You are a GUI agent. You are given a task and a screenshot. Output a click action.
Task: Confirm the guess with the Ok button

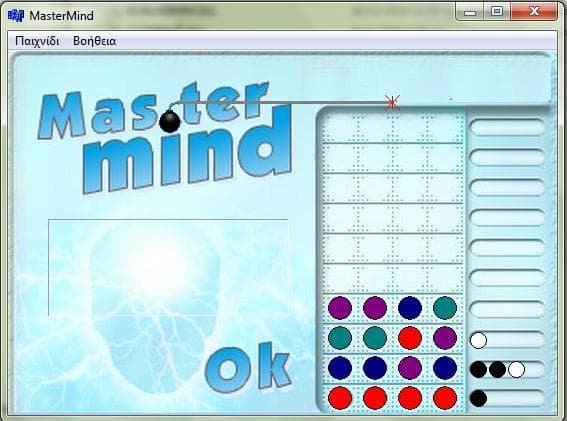(248, 368)
